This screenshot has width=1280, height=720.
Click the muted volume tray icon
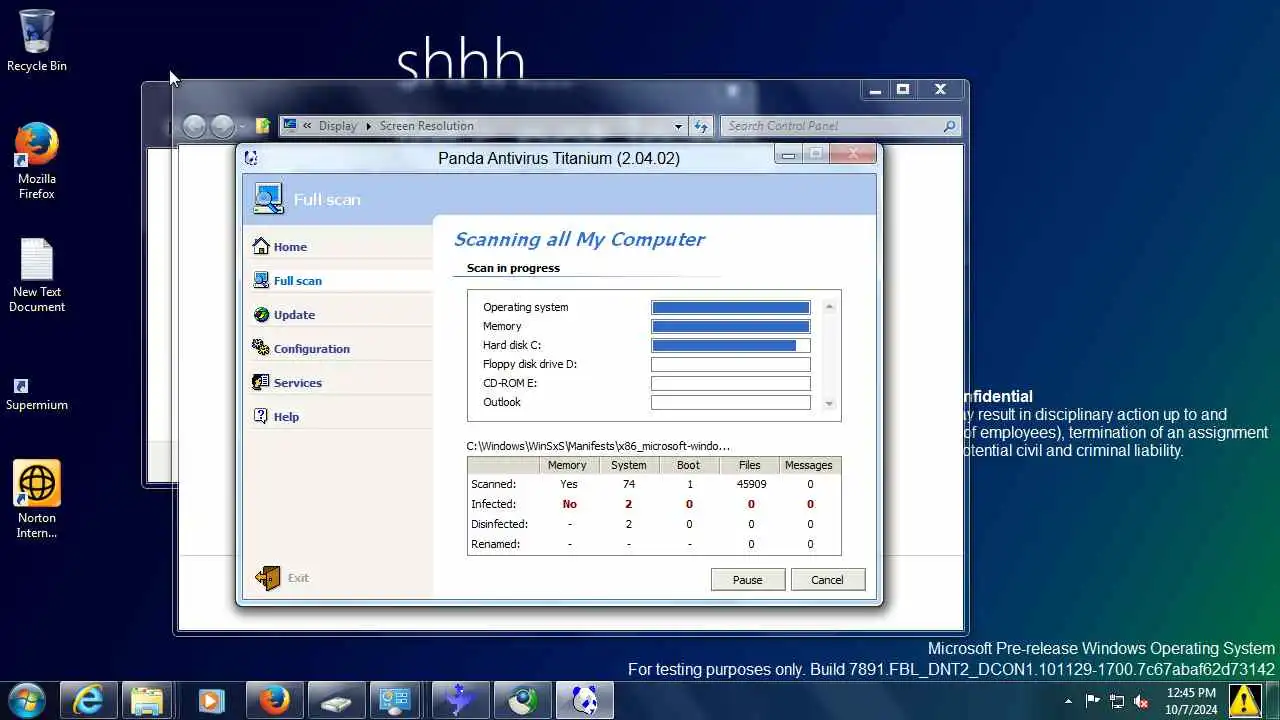click(x=1141, y=701)
